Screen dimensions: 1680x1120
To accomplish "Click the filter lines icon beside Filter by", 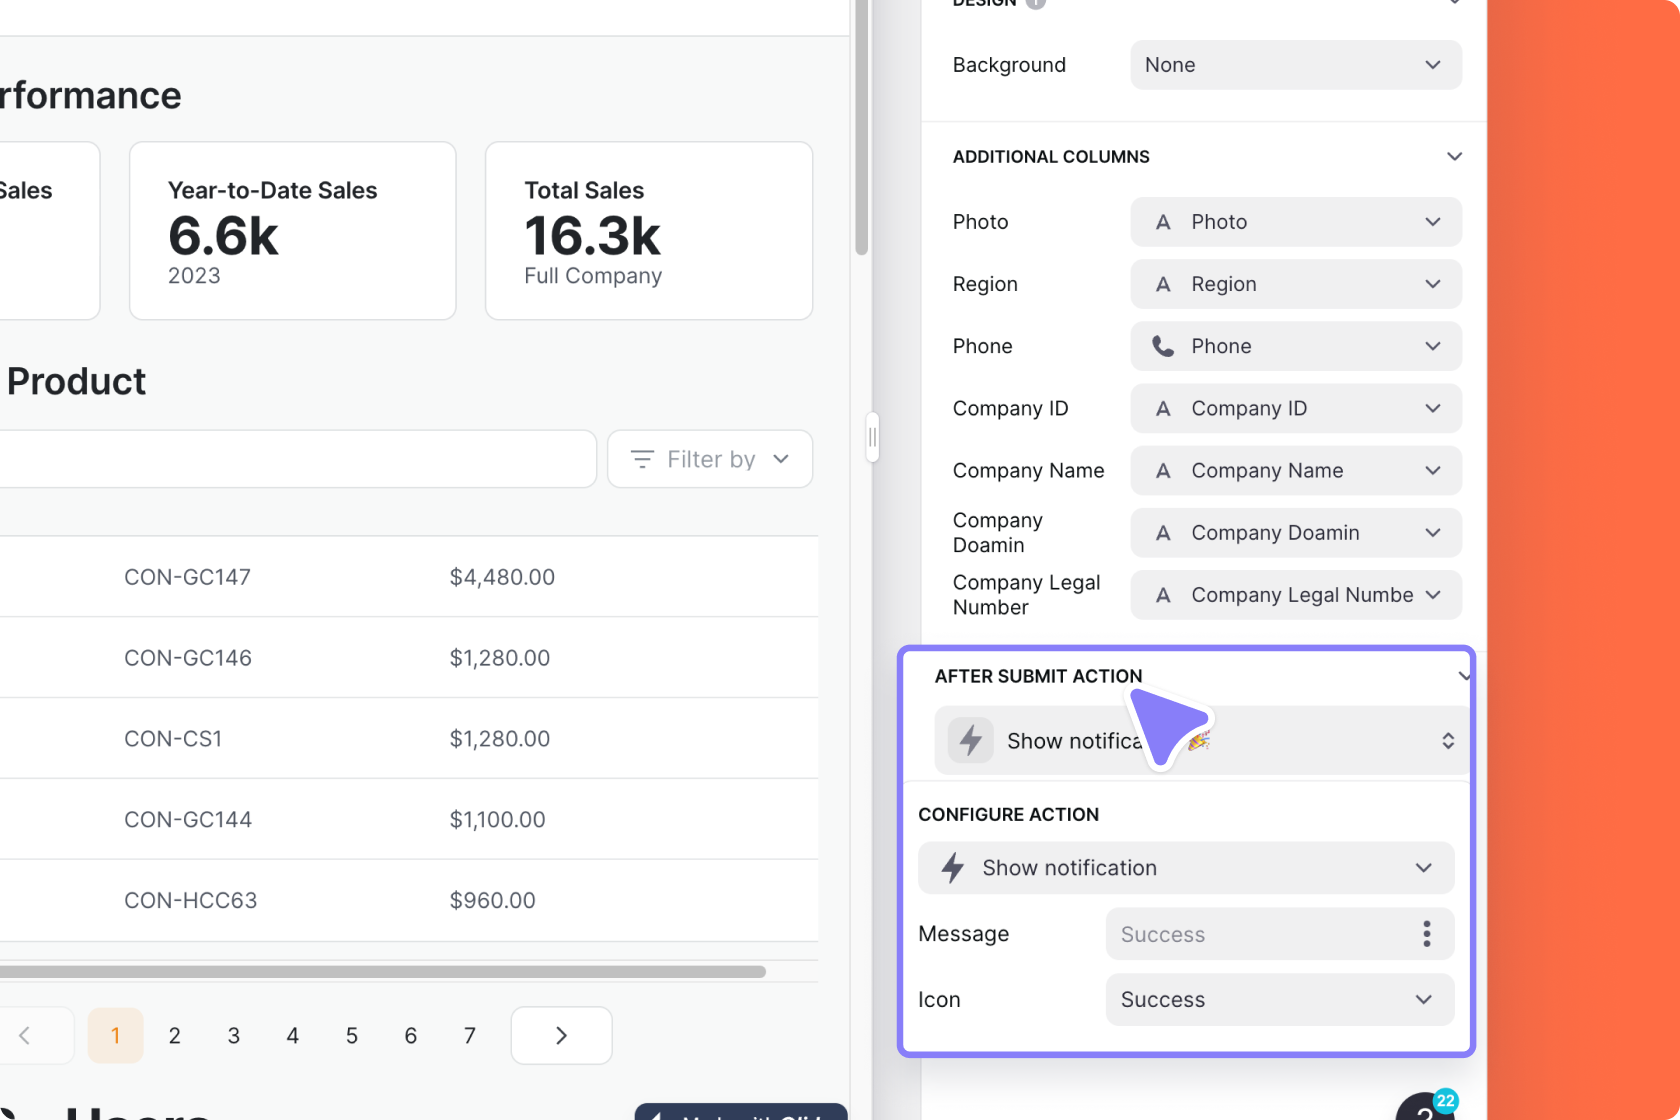I will [642, 459].
